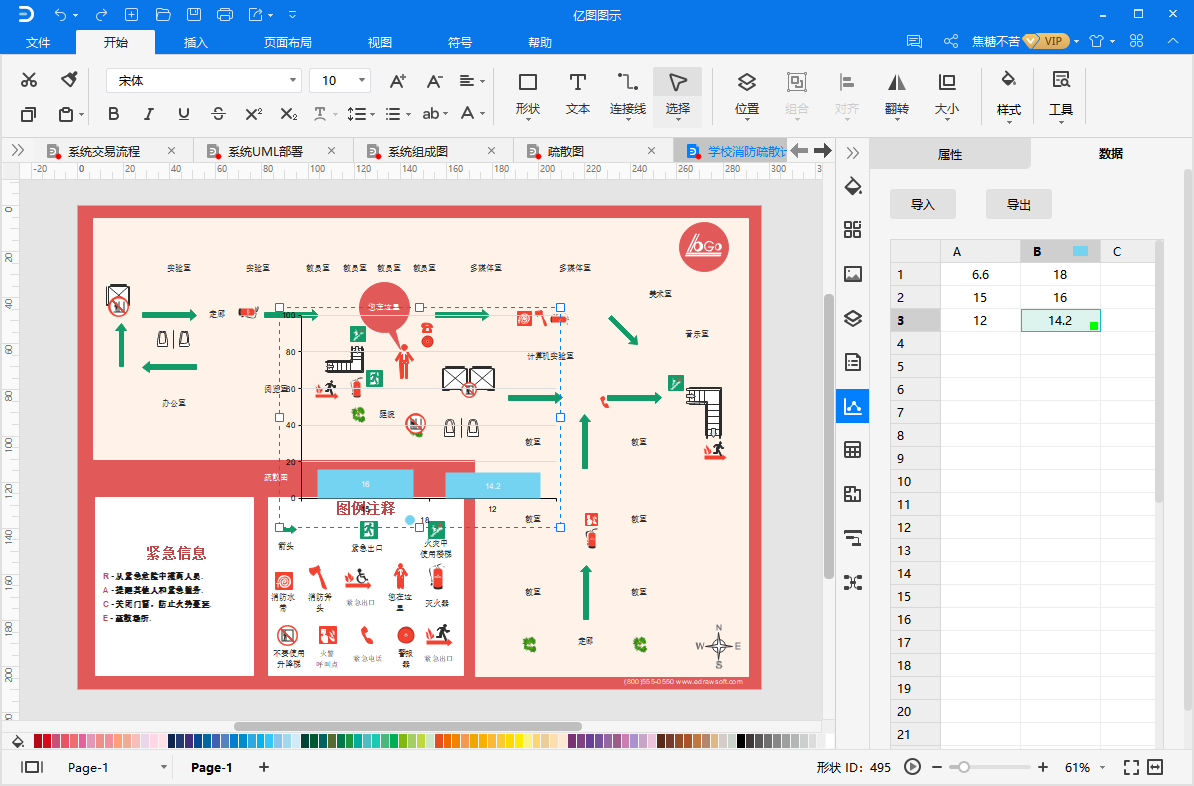Toggle underline formatting
The image size is (1194, 786).
(184, 114)
